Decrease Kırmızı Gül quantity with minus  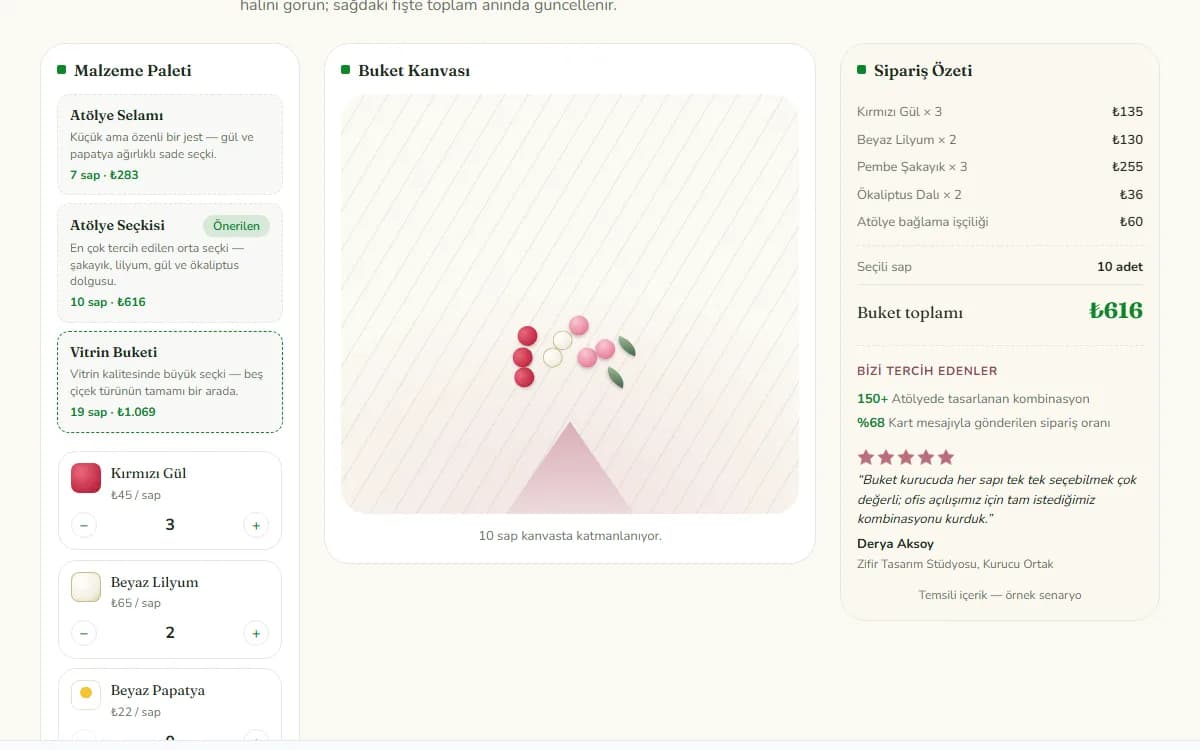[x=84, y=525]
